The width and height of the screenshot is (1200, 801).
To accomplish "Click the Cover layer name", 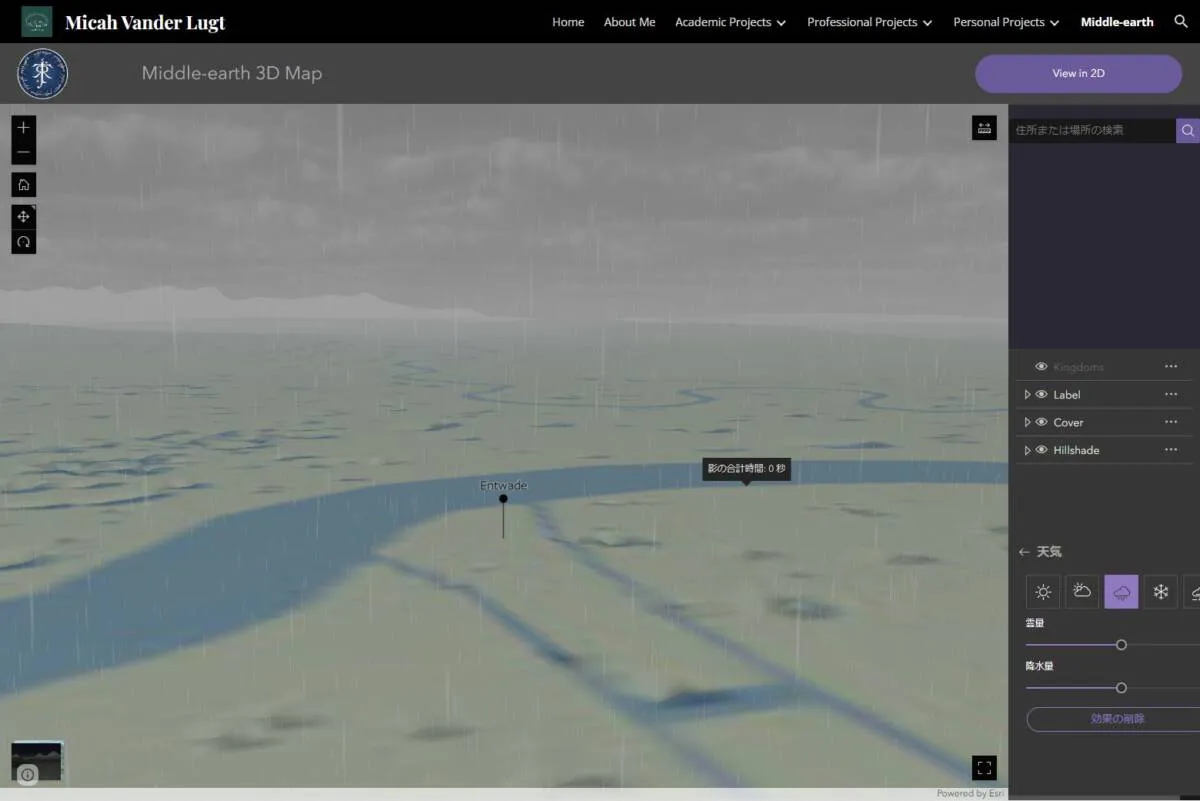I will tap(1068, 422).
